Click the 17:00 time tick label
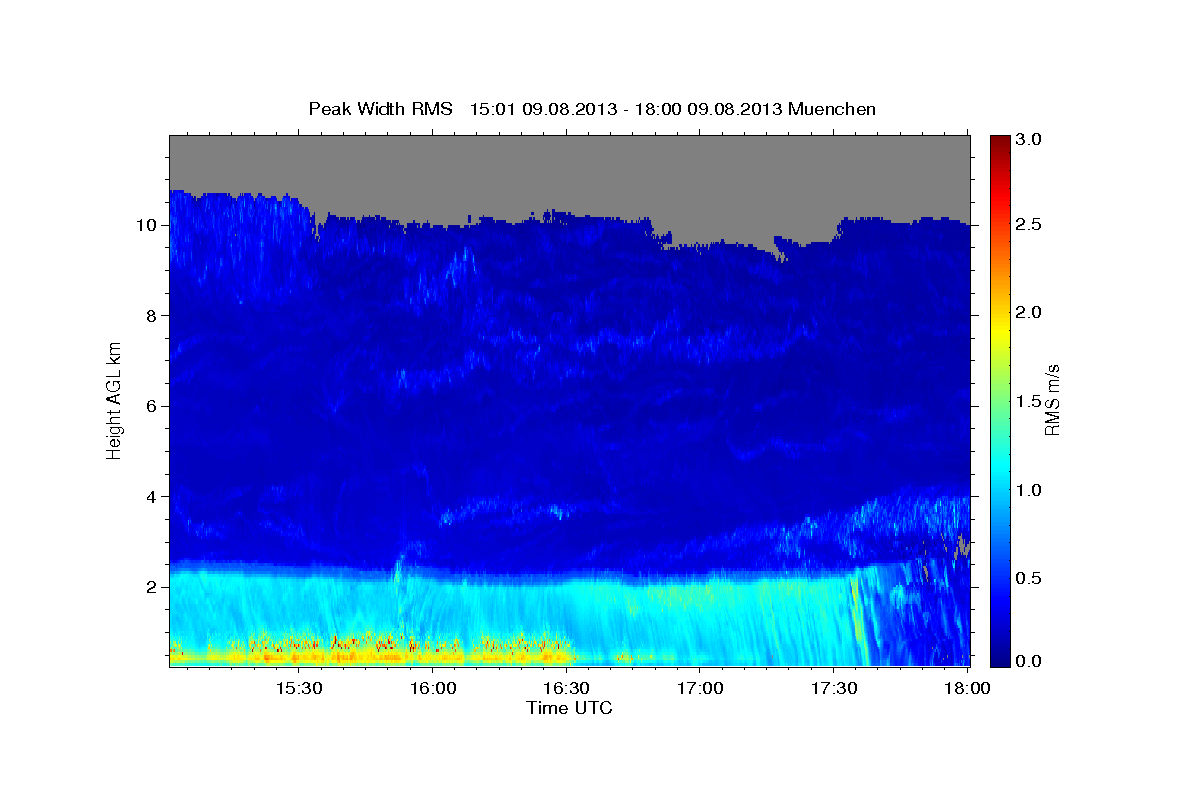Image resolution: width=1200 pixels, height=800 pixels. (700, 689)
